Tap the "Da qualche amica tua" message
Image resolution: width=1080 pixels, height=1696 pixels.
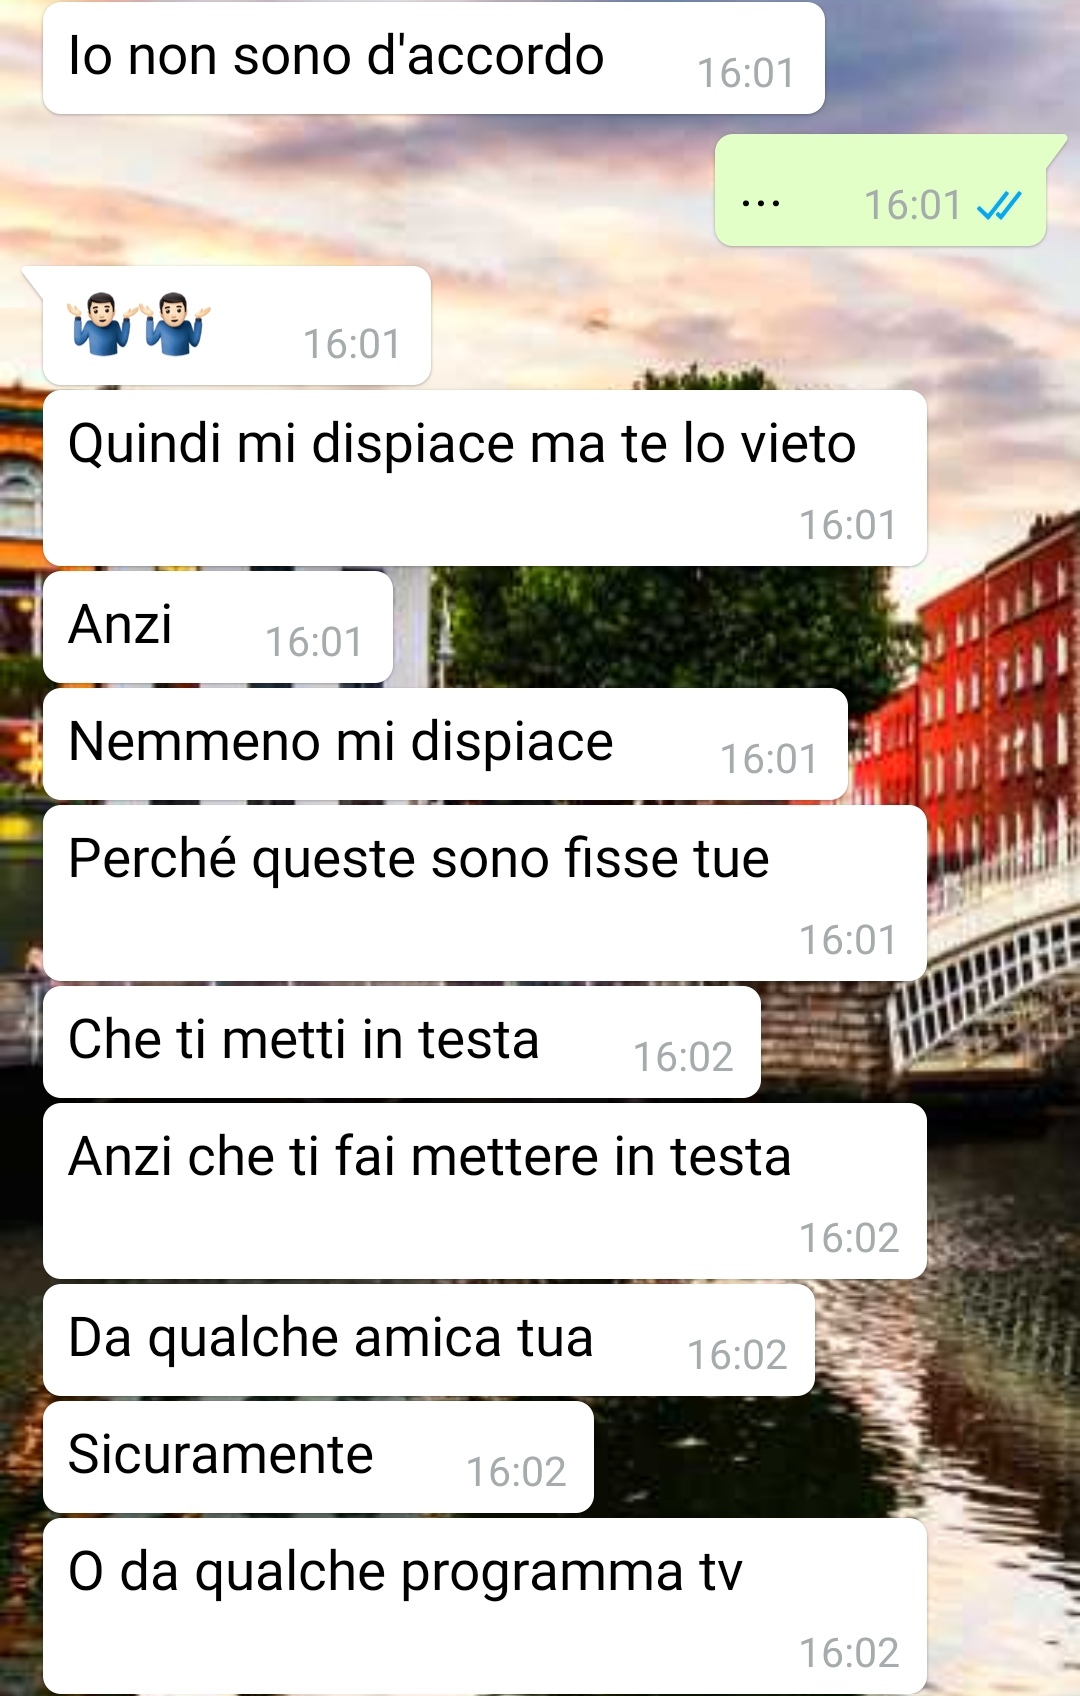pyautogui.click(x=429, y=1340)
